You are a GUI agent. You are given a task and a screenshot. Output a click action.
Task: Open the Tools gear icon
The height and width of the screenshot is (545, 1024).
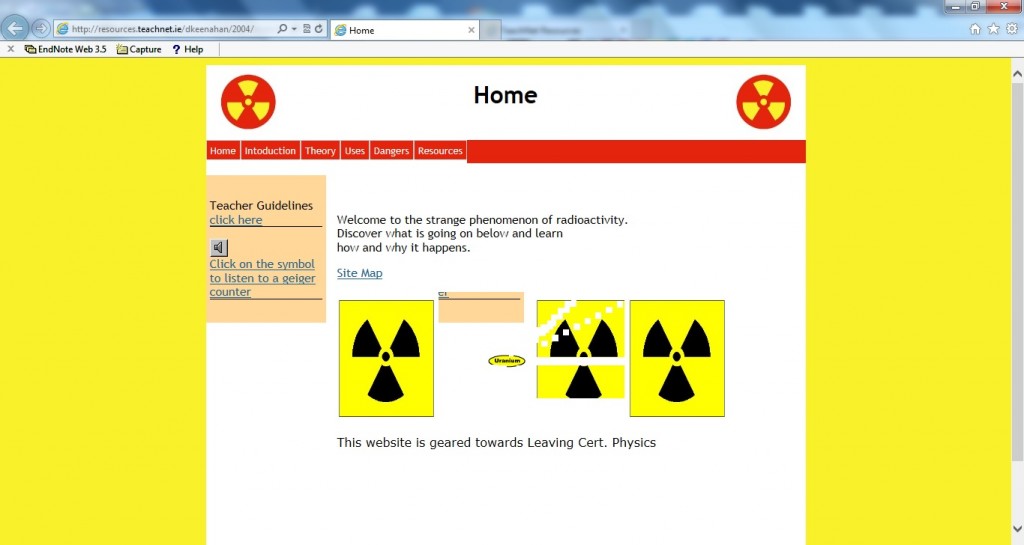[1011, 29]
